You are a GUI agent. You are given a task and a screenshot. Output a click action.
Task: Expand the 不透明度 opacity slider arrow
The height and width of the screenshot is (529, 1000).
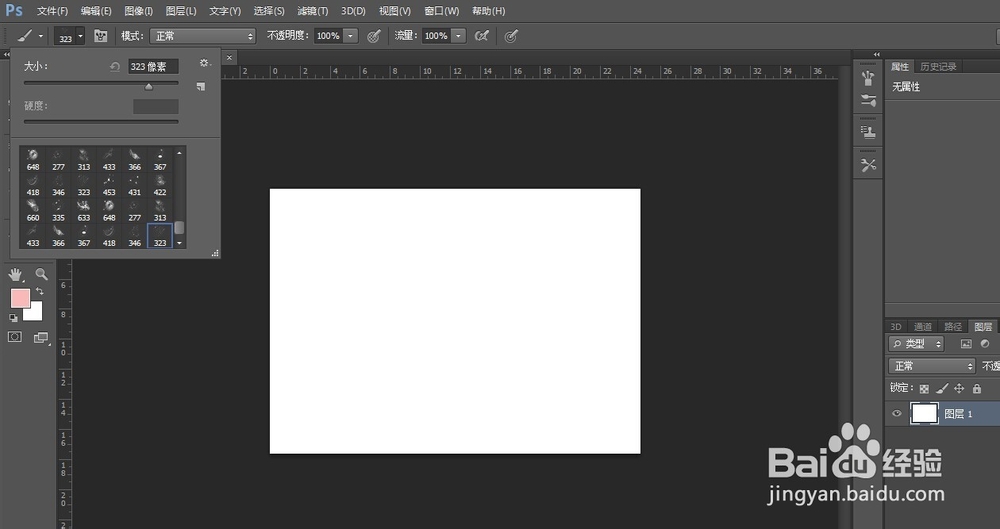coord(350,36)
